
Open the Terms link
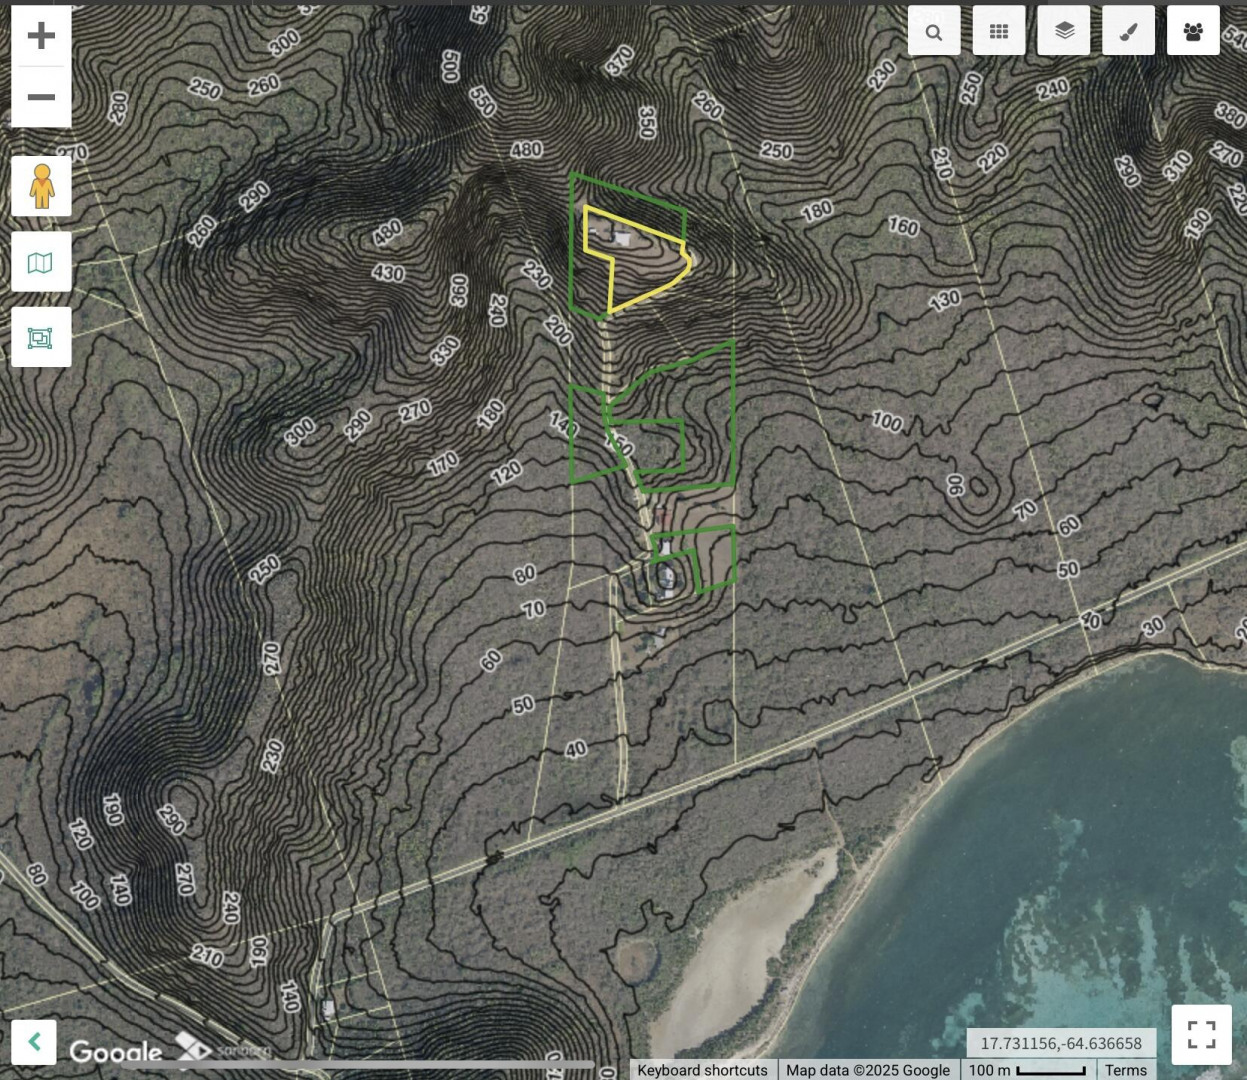click(1126, 1070)
